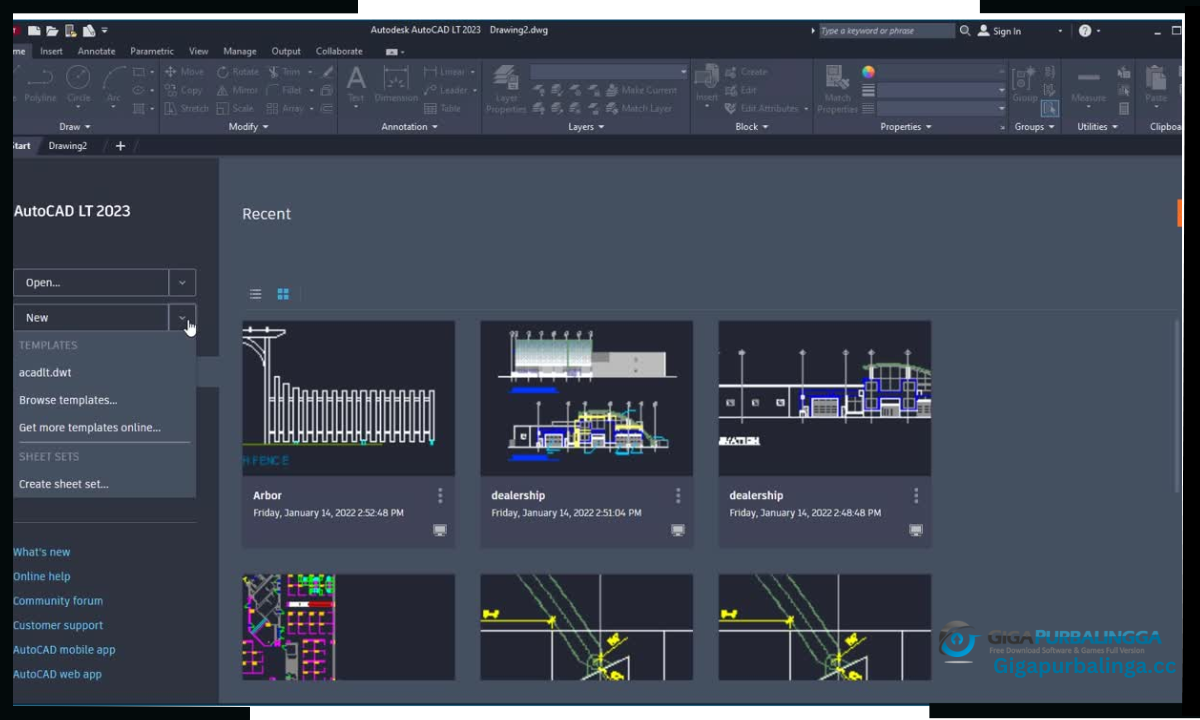Open the Arbor drawing thumbnail
1200x720 pixels.
pos(348,398)
